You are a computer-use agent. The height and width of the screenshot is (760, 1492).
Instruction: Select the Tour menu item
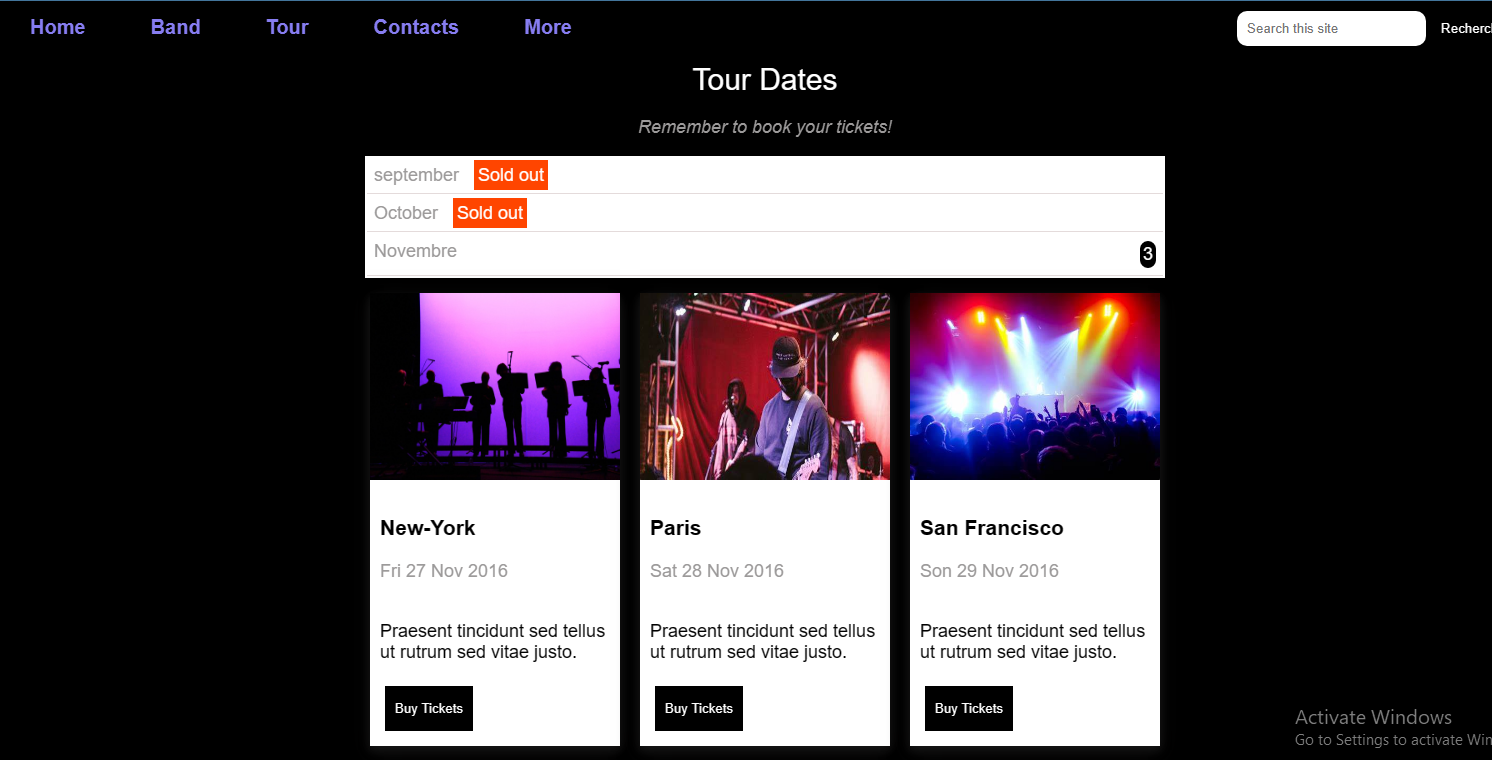tap(287, 27)
